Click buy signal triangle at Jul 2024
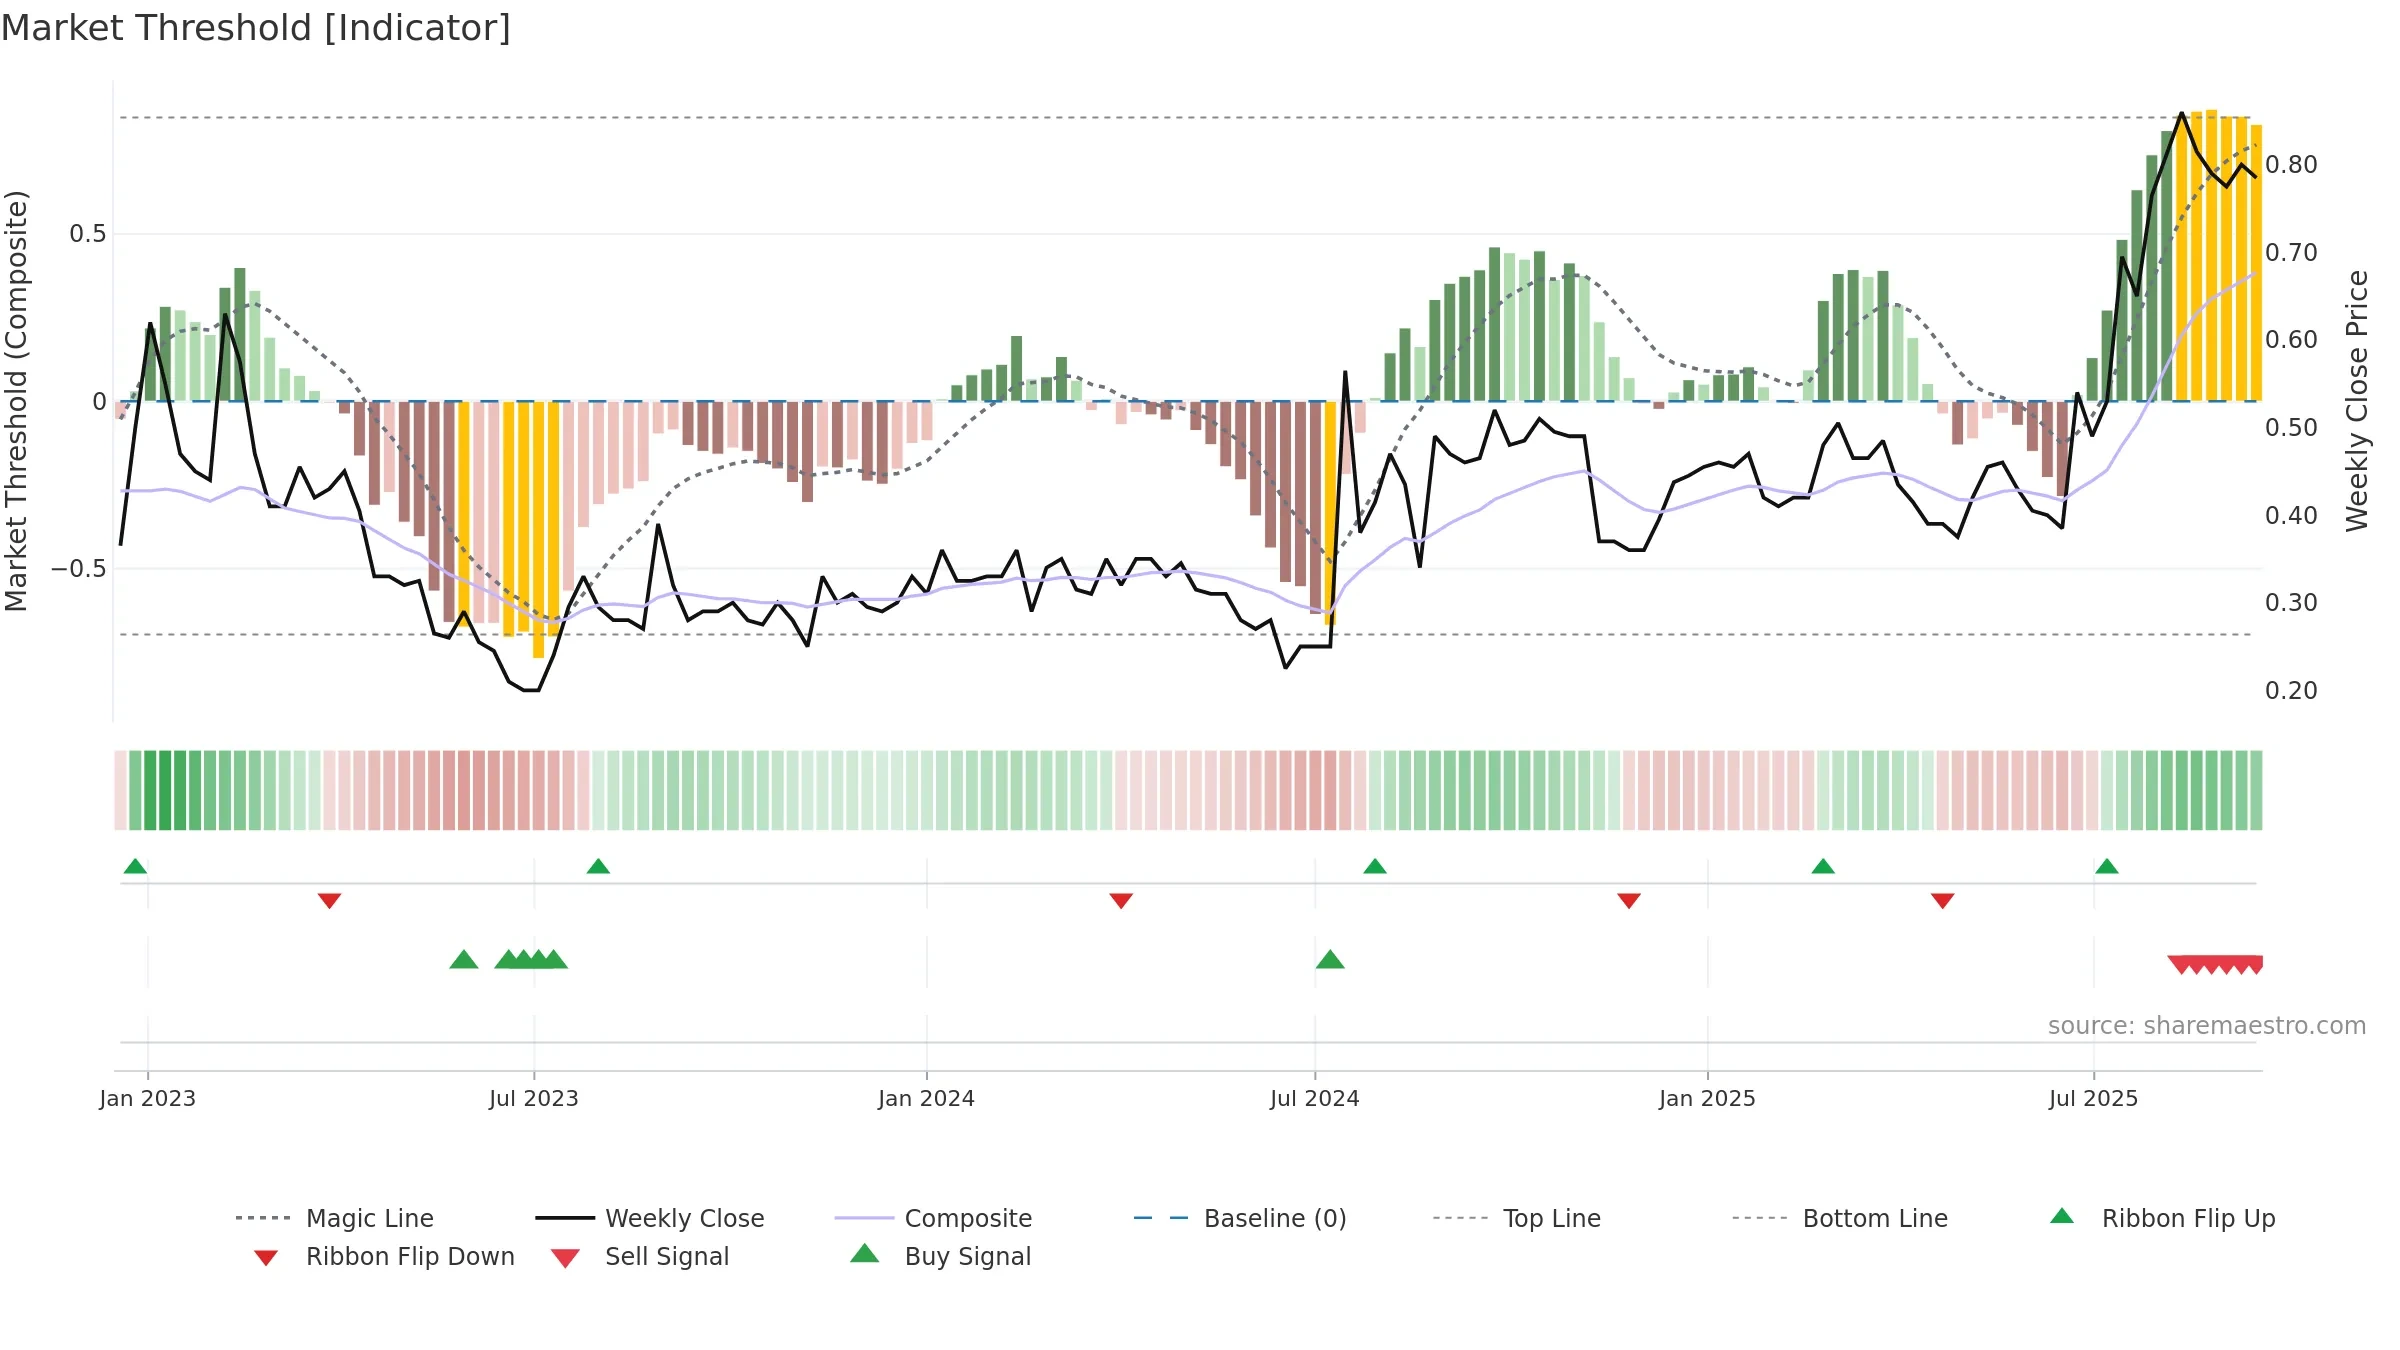Viewport: 2400px width, 1350px height. [1330, 959]
